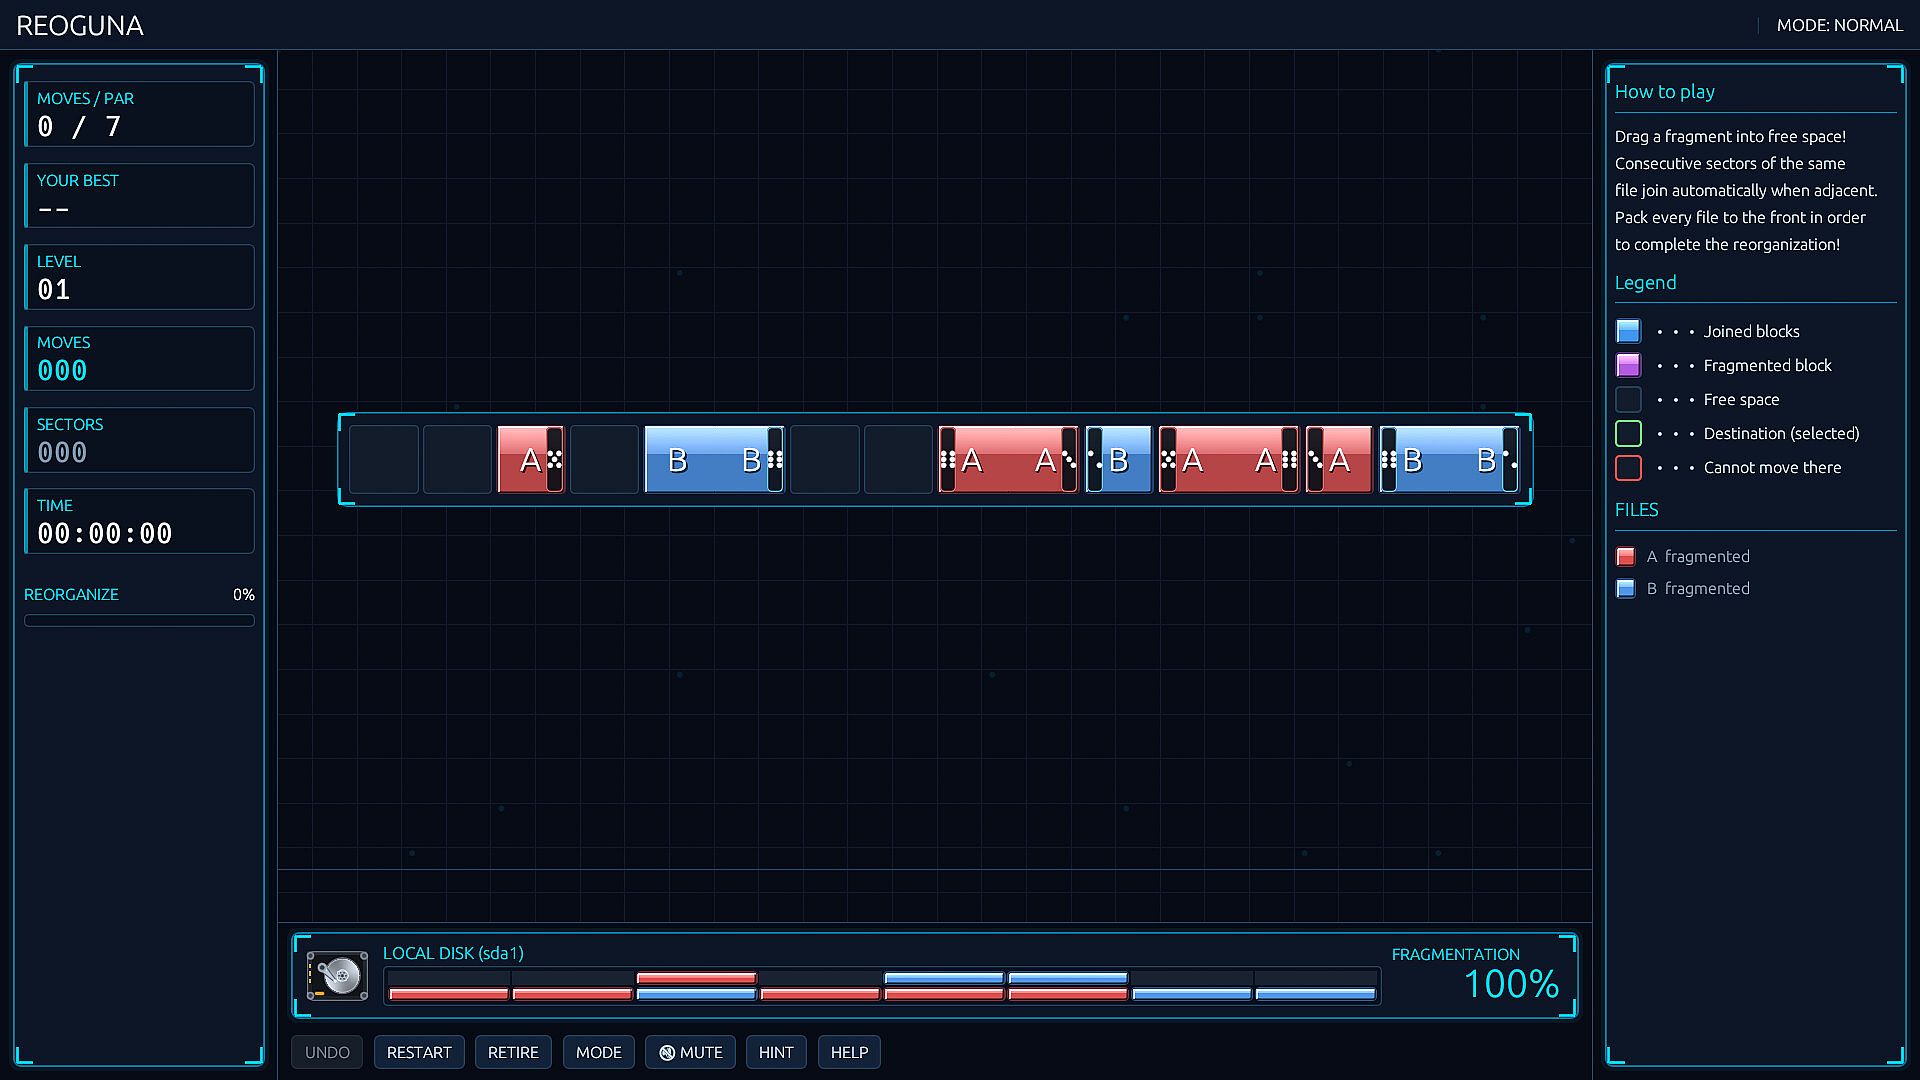1920x1080 pixels.
Task: Click the Fragmented block purple legend swatch
Action: (1628, 365)
